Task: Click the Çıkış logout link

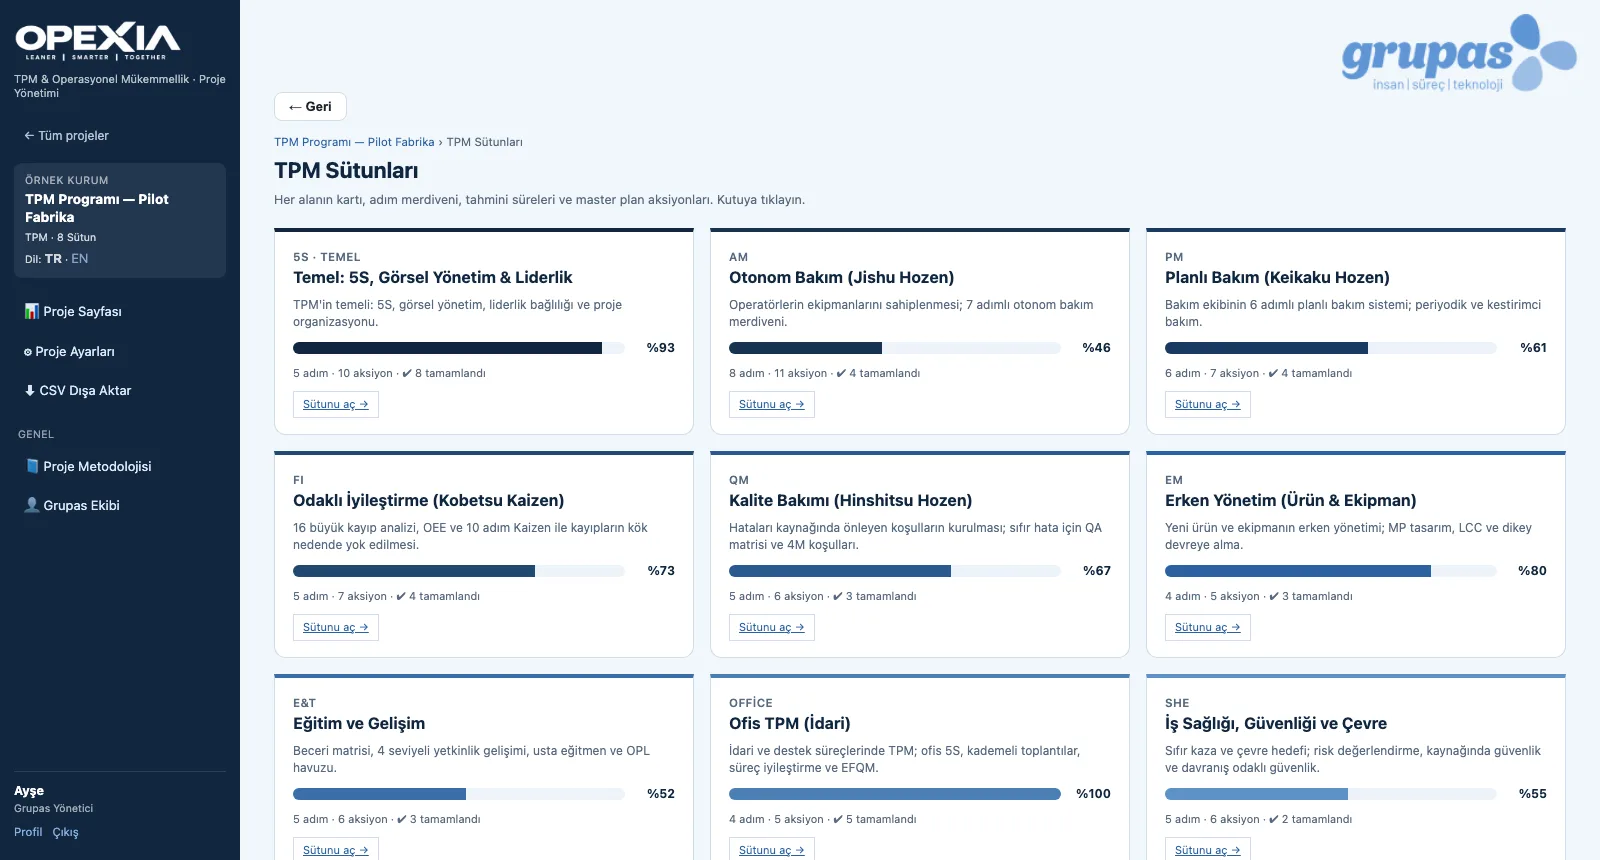Action: (x=65, y=832)
